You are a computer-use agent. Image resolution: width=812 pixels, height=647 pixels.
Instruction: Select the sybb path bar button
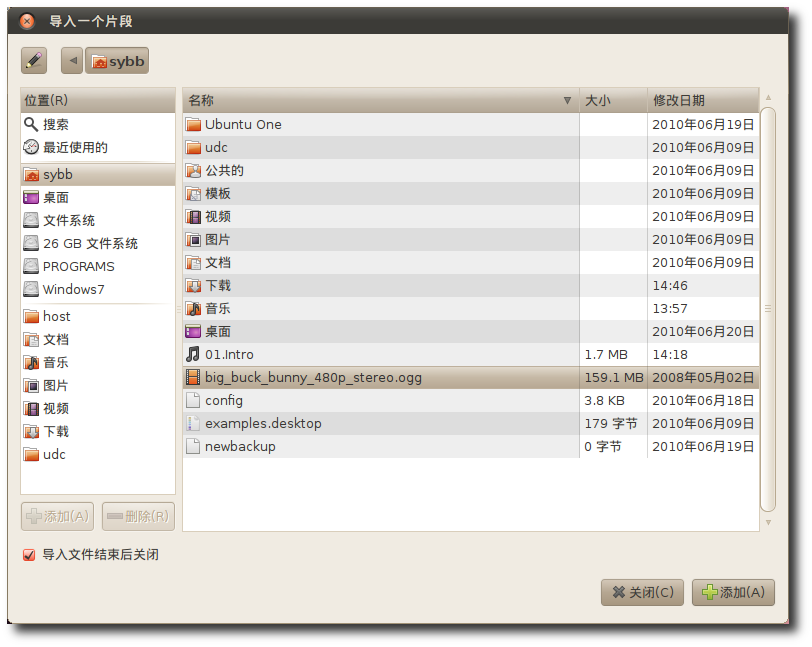click(117, 61)
